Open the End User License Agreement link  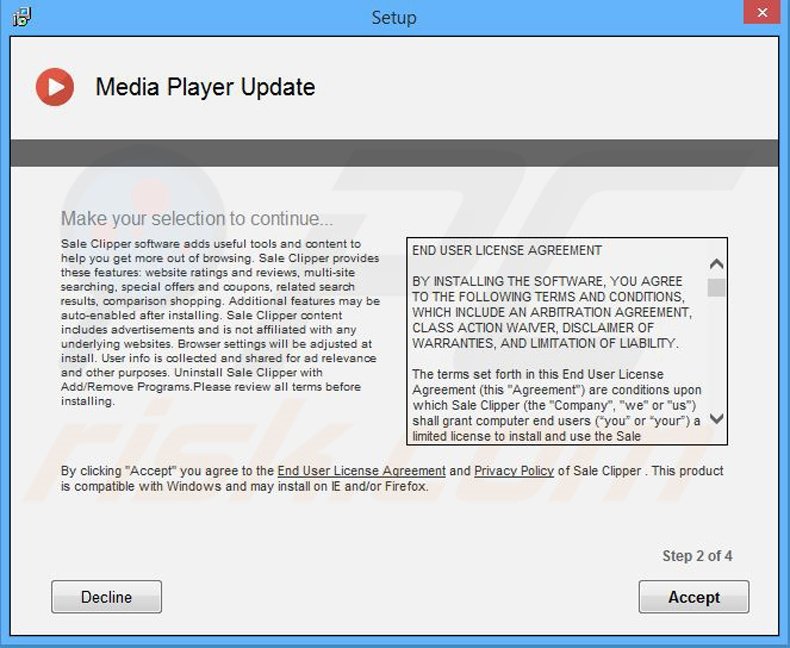point(361,471)
